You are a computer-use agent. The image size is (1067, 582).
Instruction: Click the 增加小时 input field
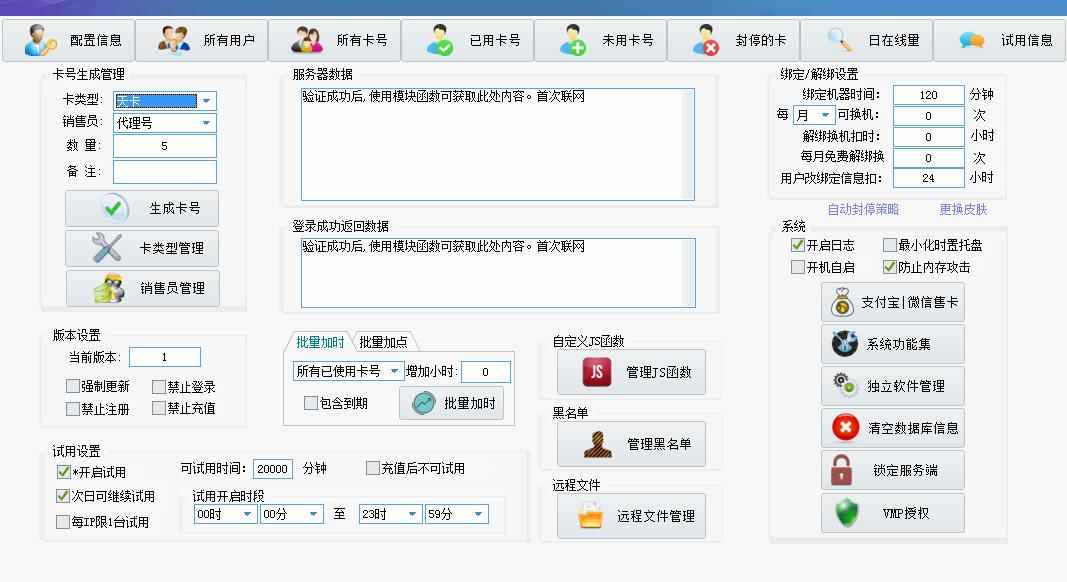coord(486,372)
